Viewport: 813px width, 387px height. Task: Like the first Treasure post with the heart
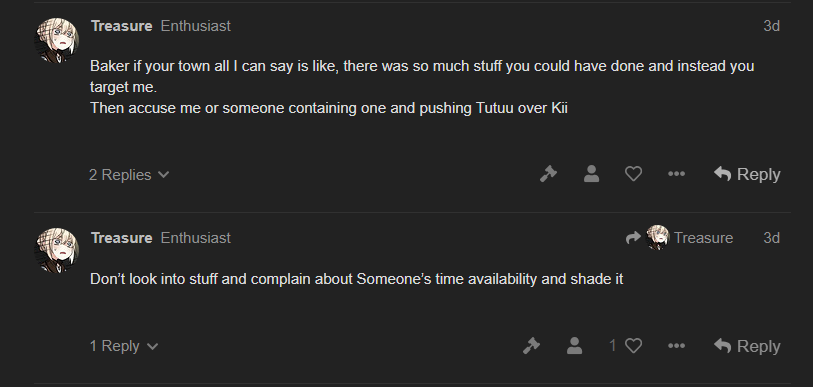point(633,174)
